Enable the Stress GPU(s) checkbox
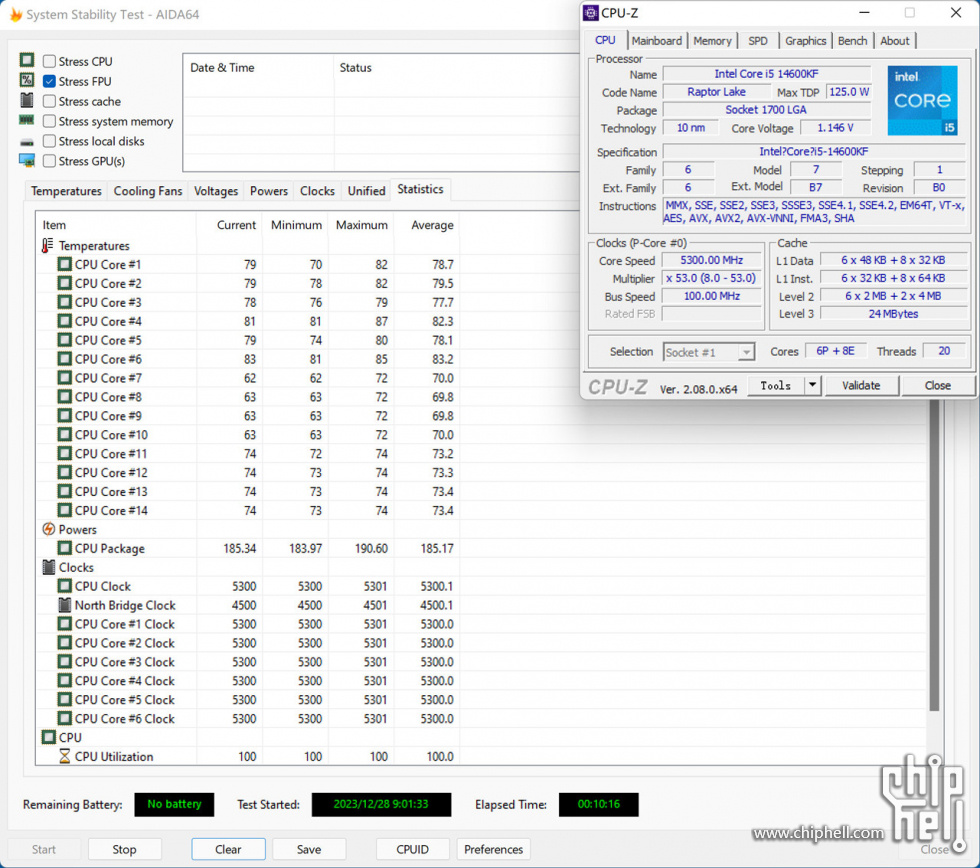Viewport: 980px width, 868px height. tap(49, 161)
